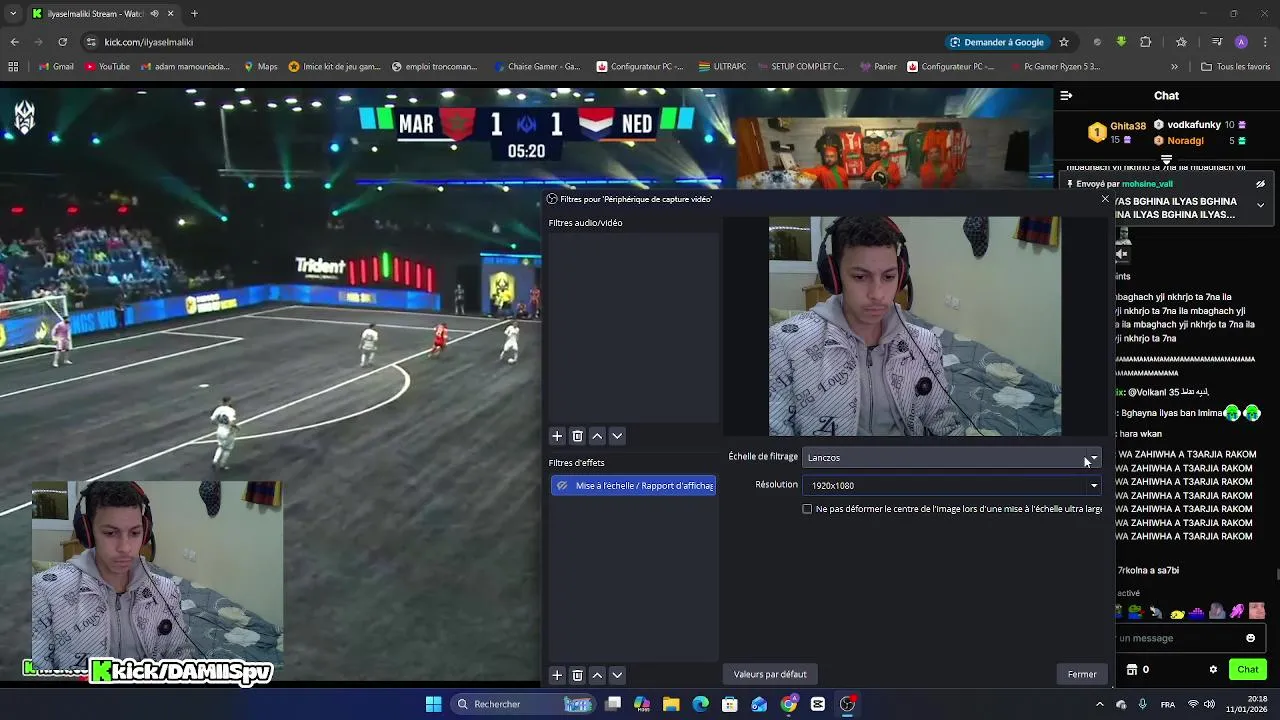Image resolution: width=1280 pixels, height=720 pixels.
Task: Click the FRA language indicator
Action: click(x=1168, y=704)
